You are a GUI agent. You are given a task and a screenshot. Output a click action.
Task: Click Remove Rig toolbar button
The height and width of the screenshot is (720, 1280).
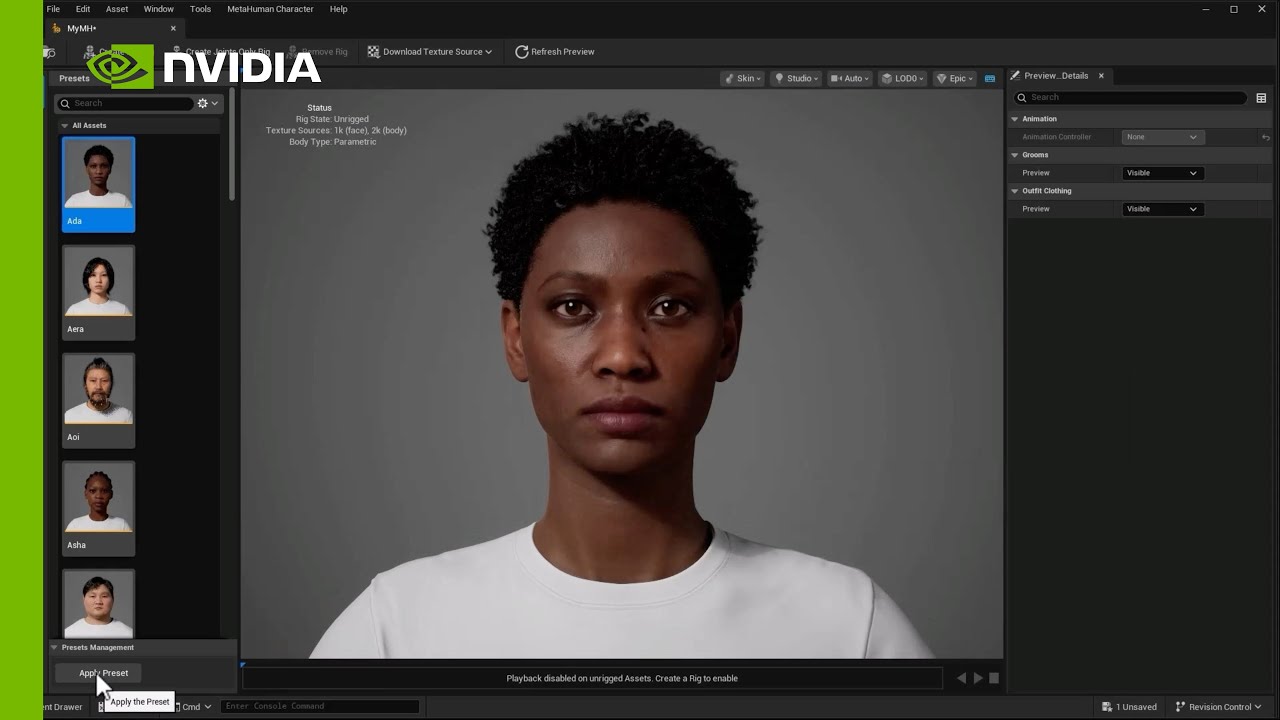(x=318, y=51)
